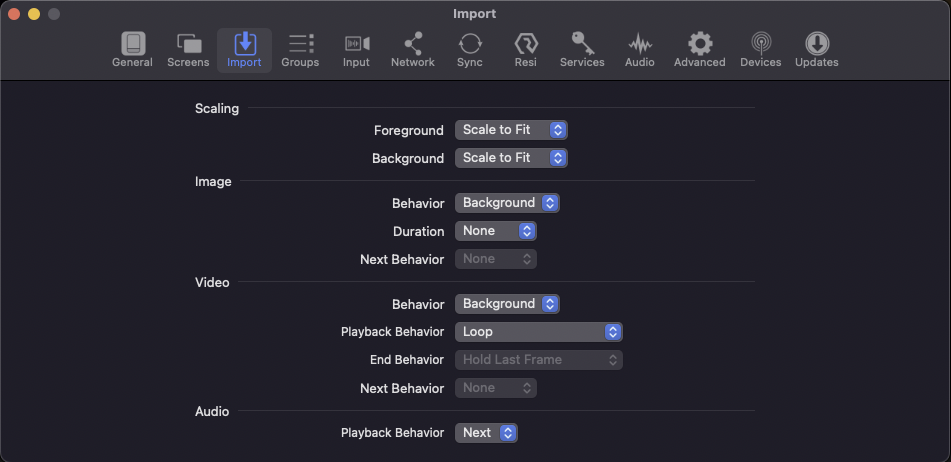Select the Input preferences icon
The height and width of the screenshot is (462, 951).
click(x=356, y=50)
